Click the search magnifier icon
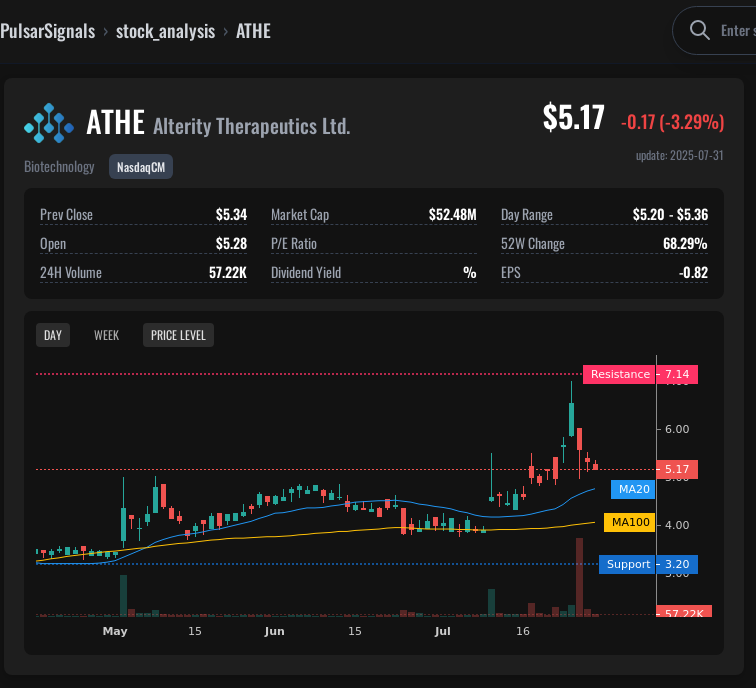 coord(699,30)
